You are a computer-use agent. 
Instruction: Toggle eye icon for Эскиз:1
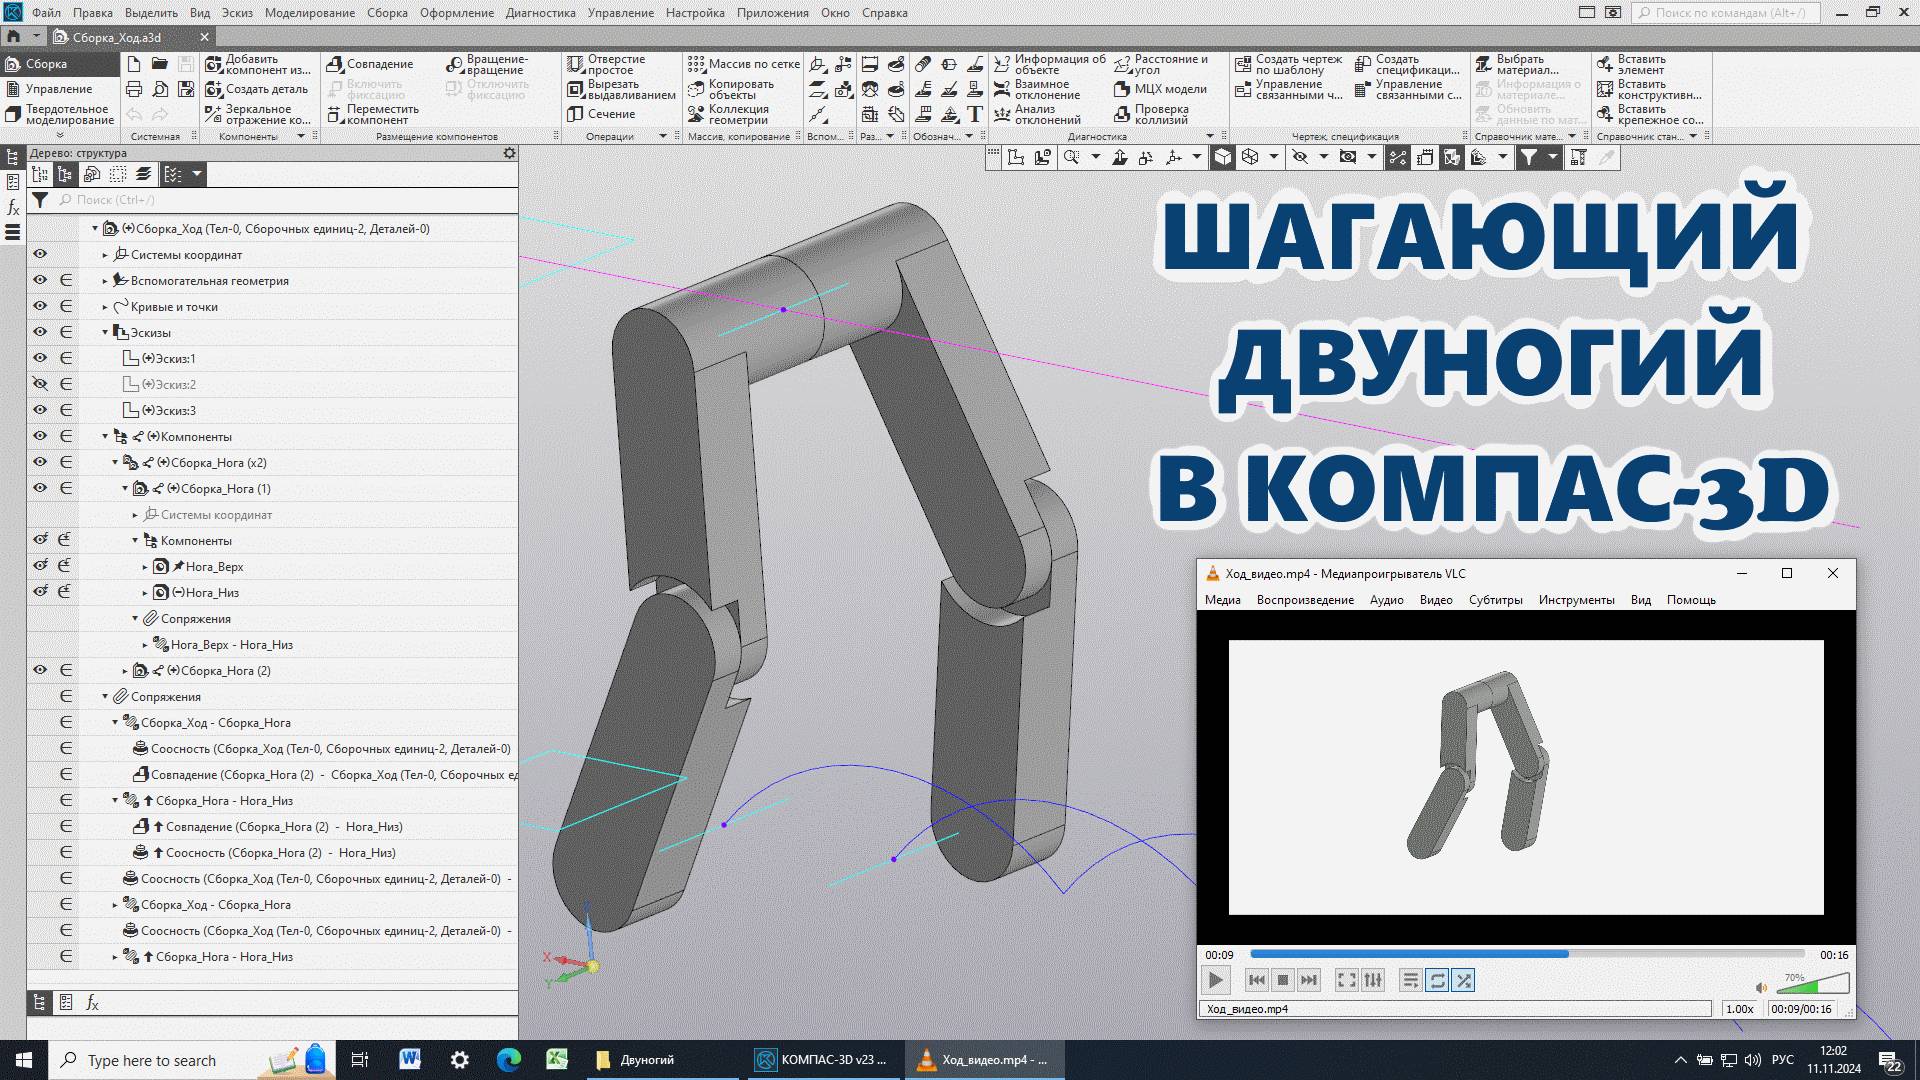tap(40, 358)
